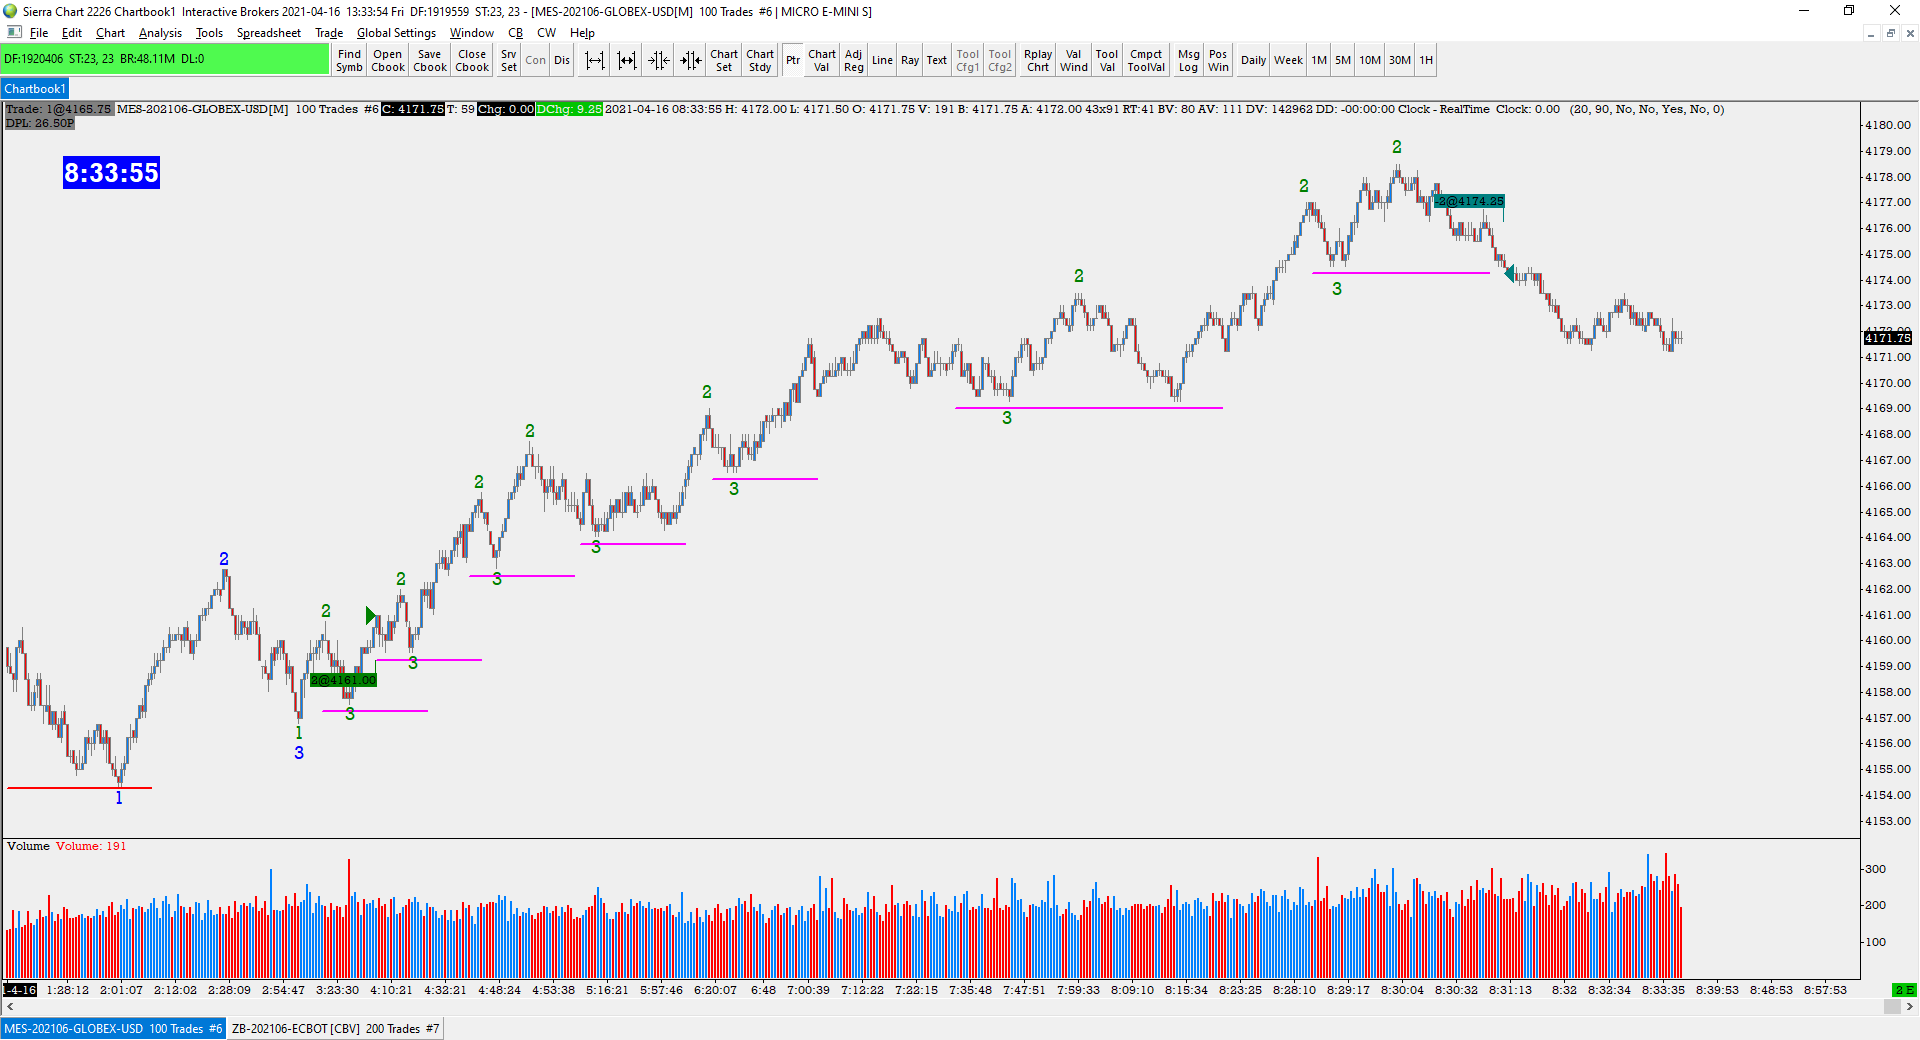Click Open Cbook toolbar button

coord(388,60)
